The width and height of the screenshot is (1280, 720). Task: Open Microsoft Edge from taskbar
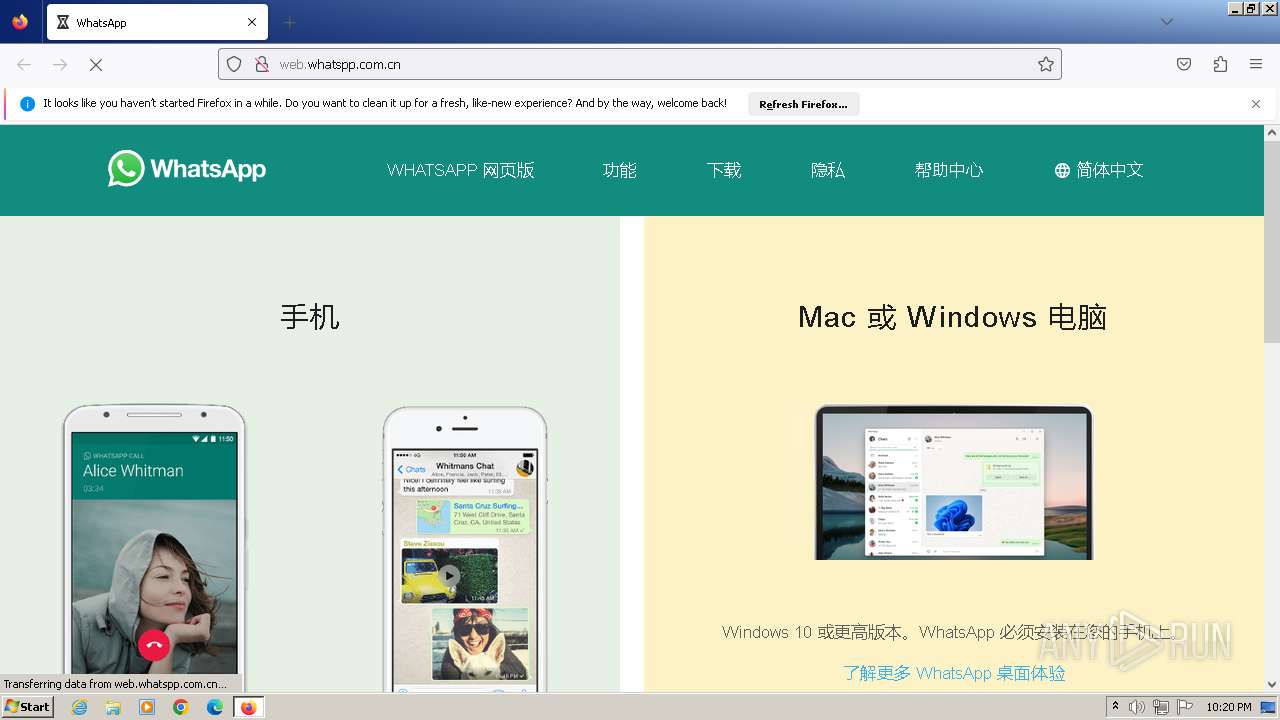click(215, 707)
